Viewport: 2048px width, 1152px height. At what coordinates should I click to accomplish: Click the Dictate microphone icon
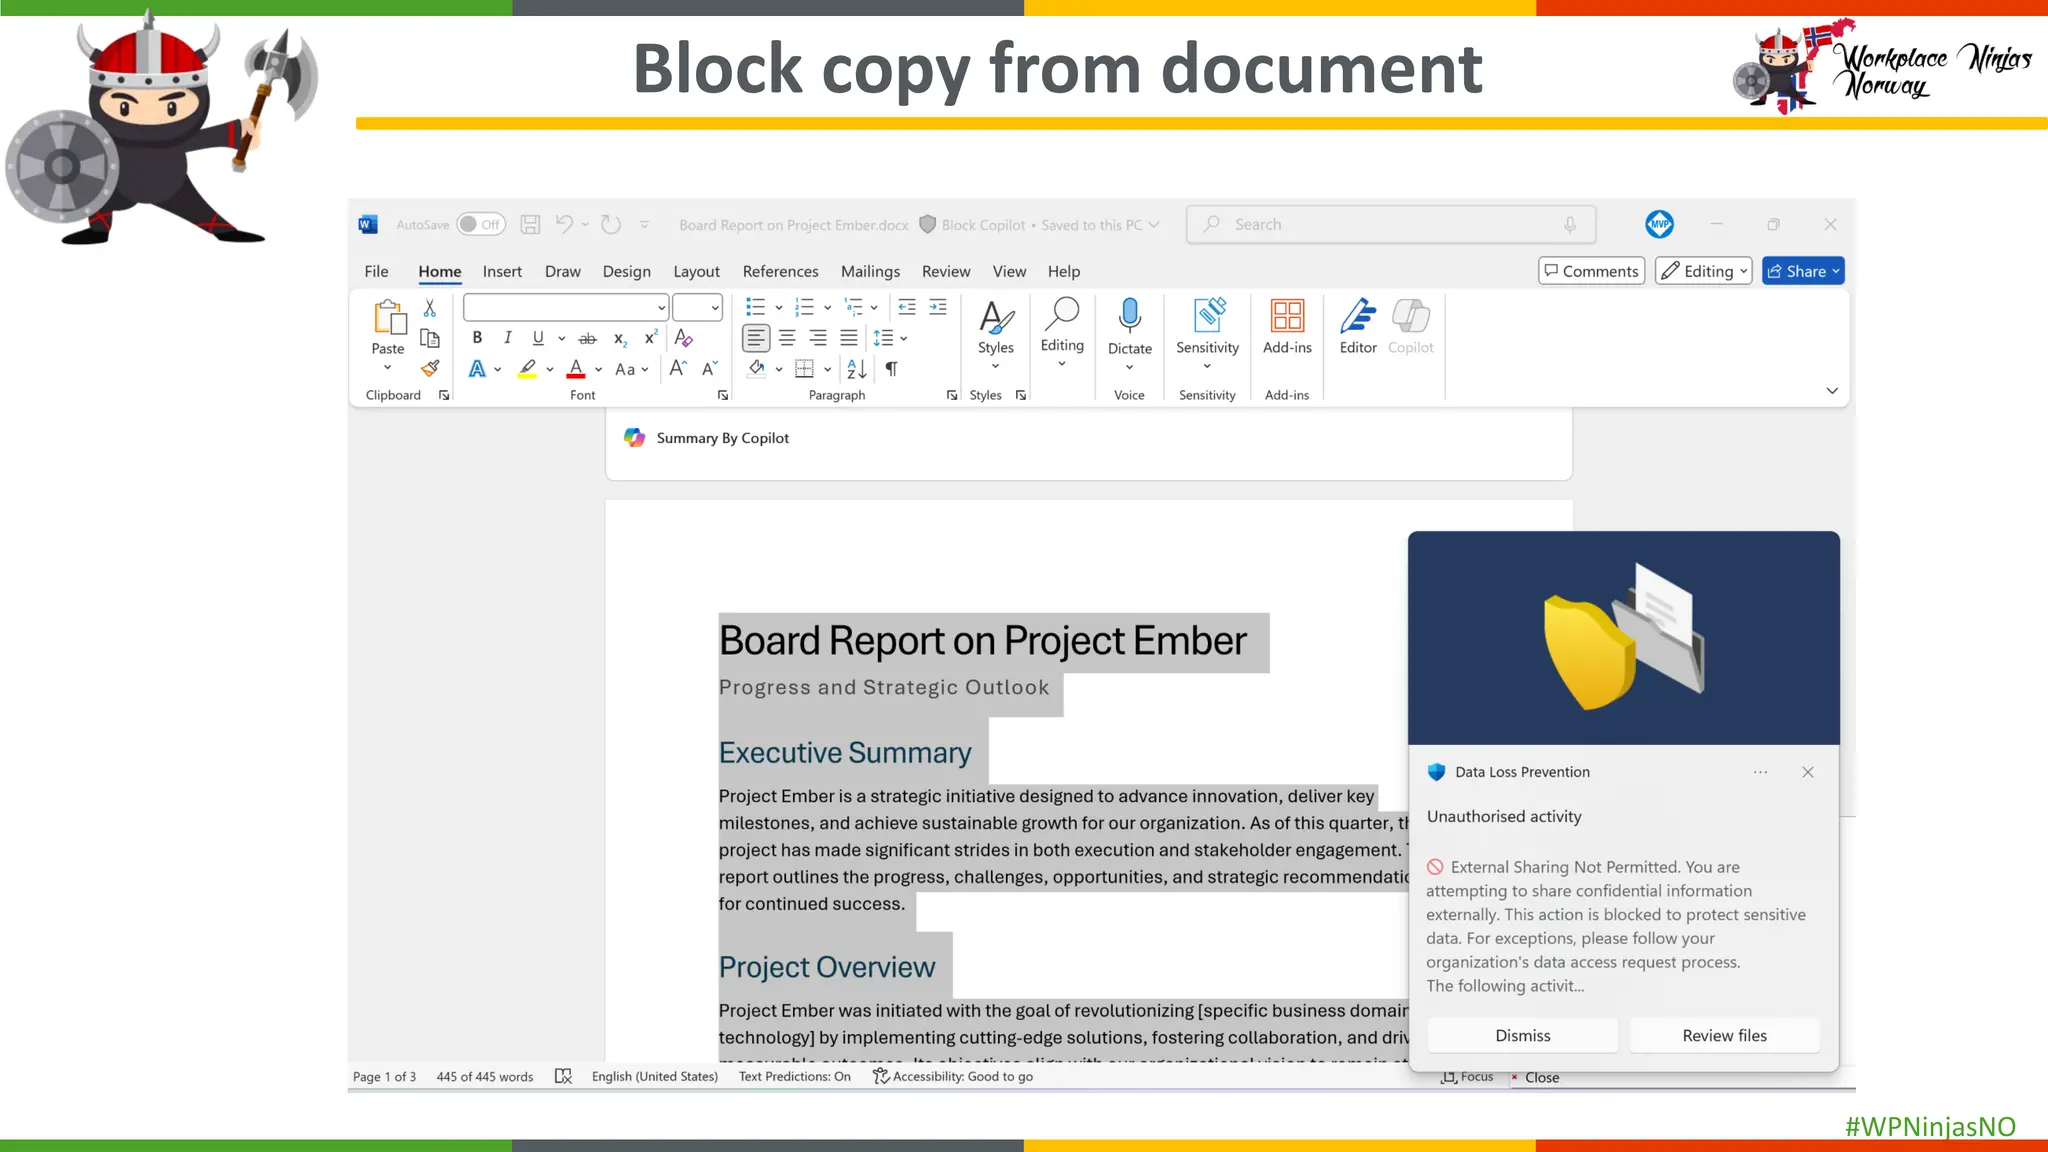pos(1129,316)
